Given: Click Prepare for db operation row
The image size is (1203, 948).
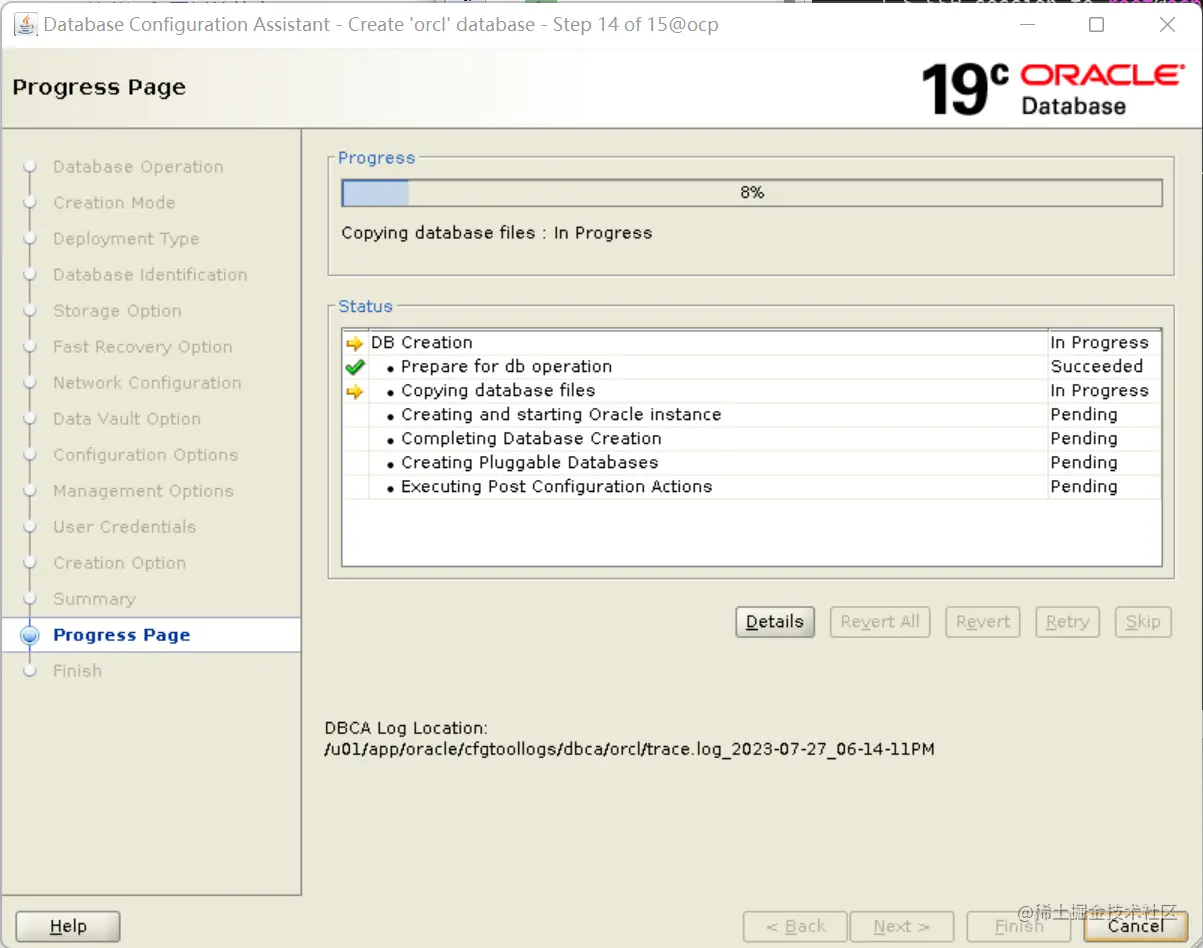Looking at the screenshot, I should [x=752, y=367].
